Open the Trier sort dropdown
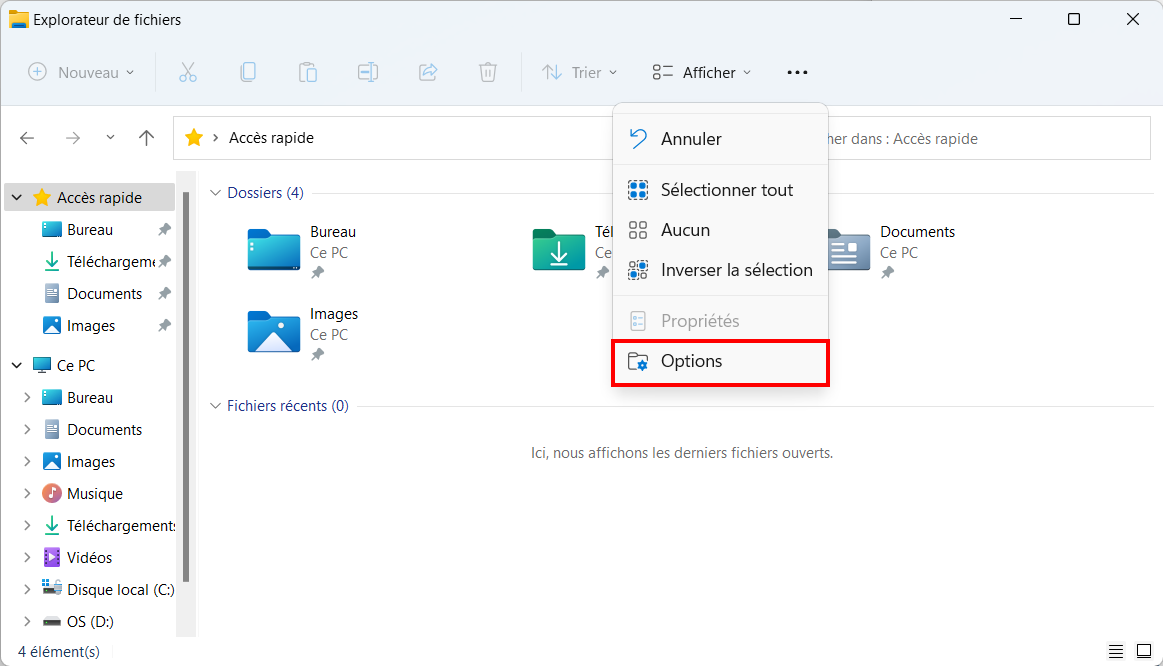Image resolution: width=1163 pixels, height=666 pixels. pyautogui.click(x=579, y=72)
